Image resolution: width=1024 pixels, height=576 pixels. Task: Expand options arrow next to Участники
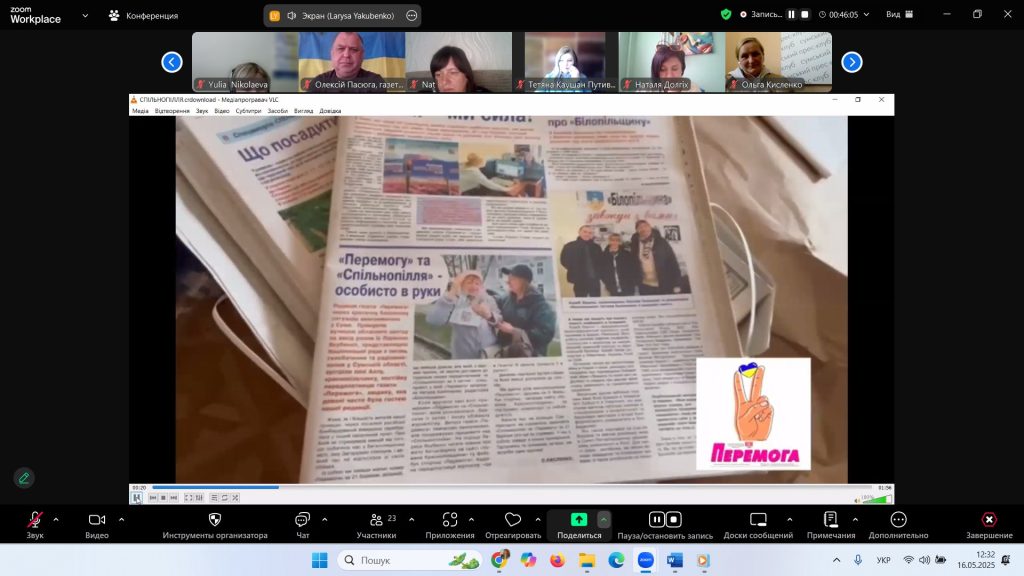pyautogui.click(x=411, y=520)
